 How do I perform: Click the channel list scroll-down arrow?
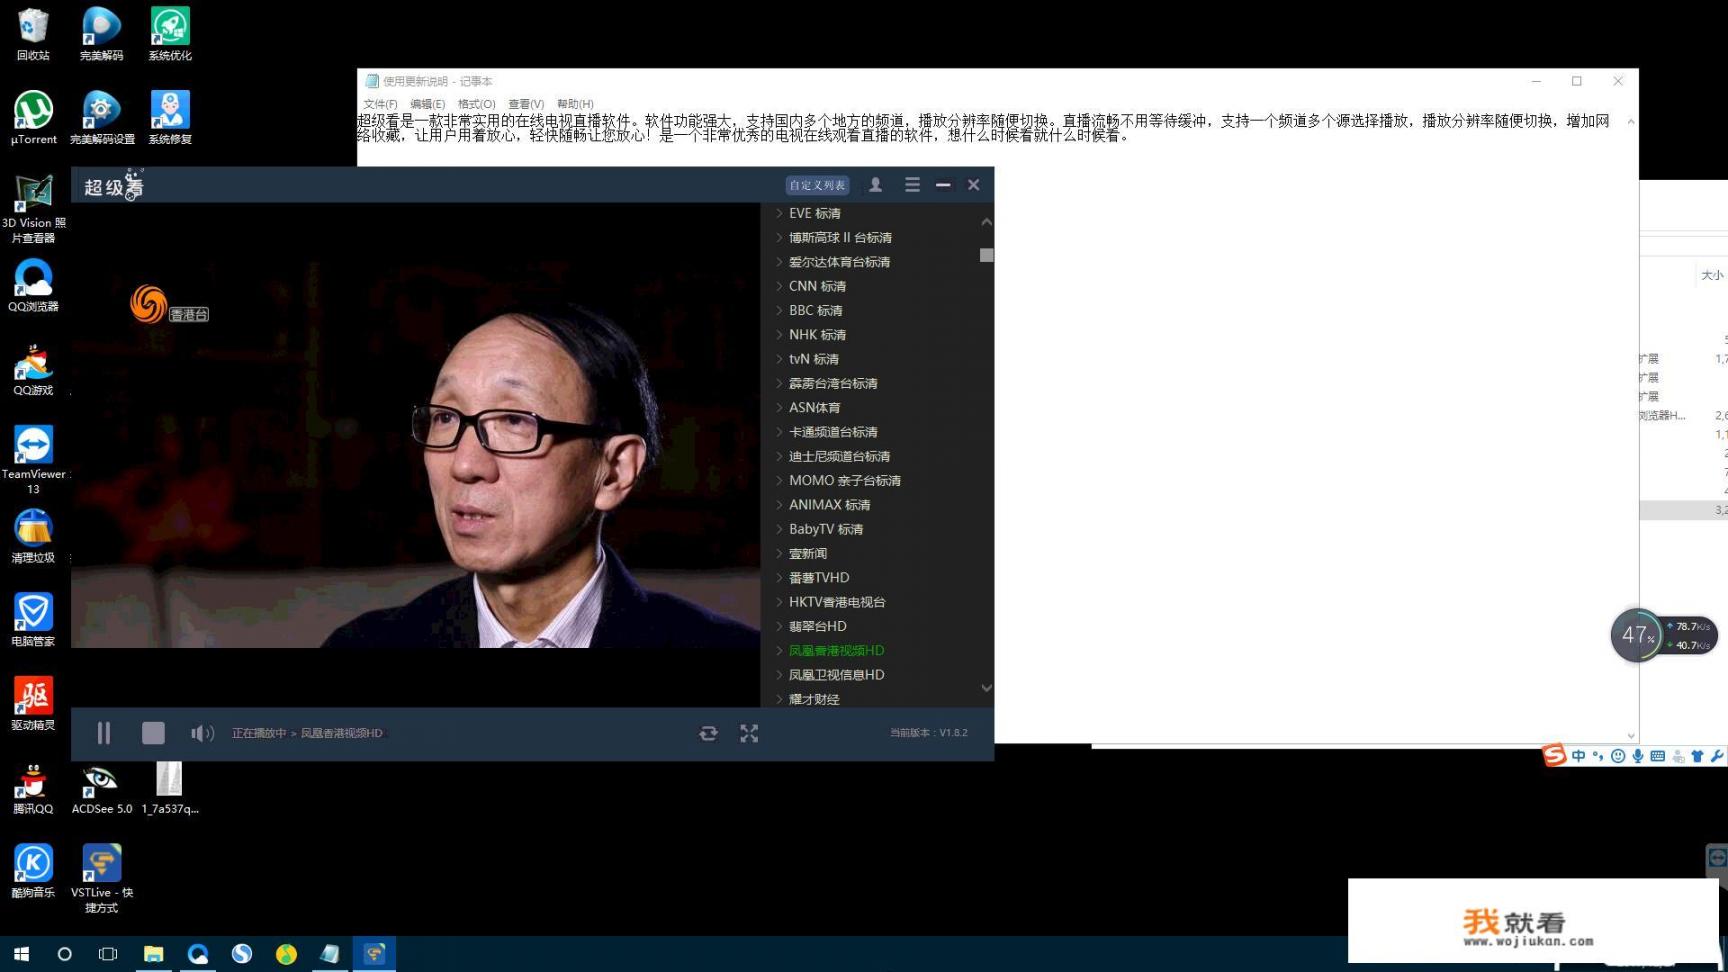987,688
